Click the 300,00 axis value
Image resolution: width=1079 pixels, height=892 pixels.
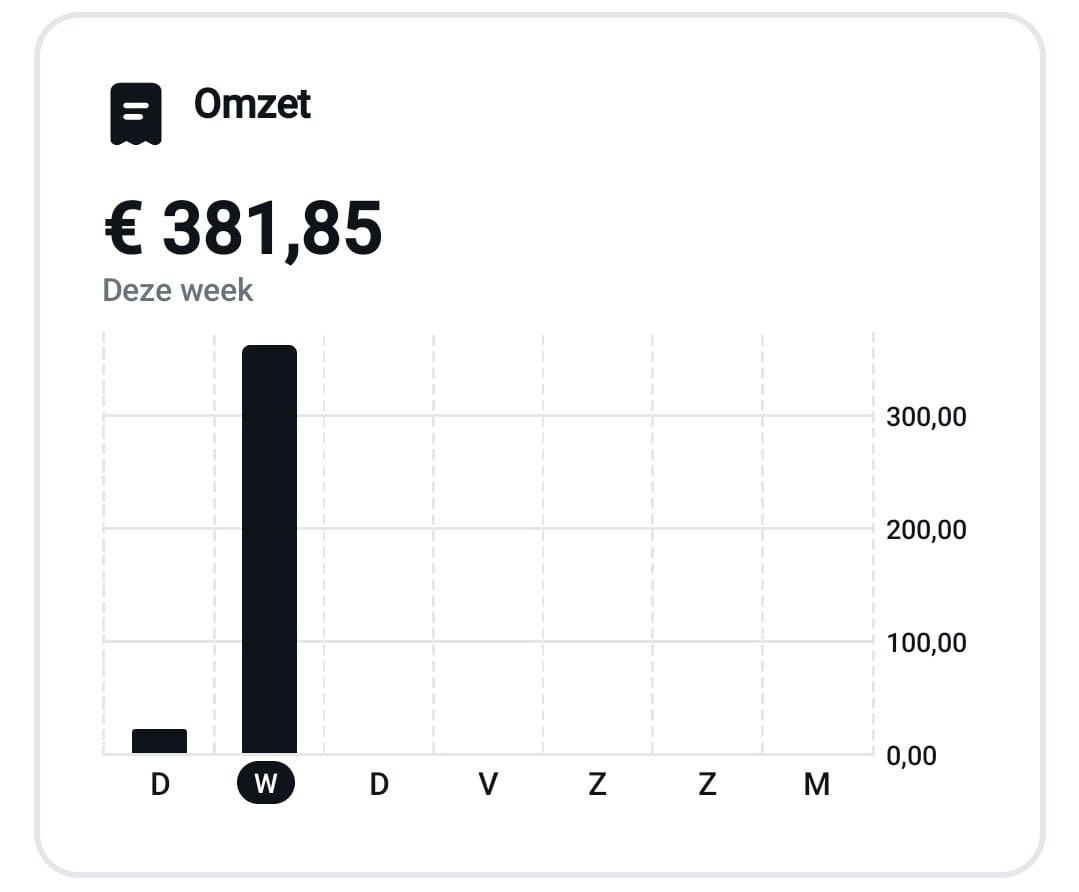click(926, 416)
